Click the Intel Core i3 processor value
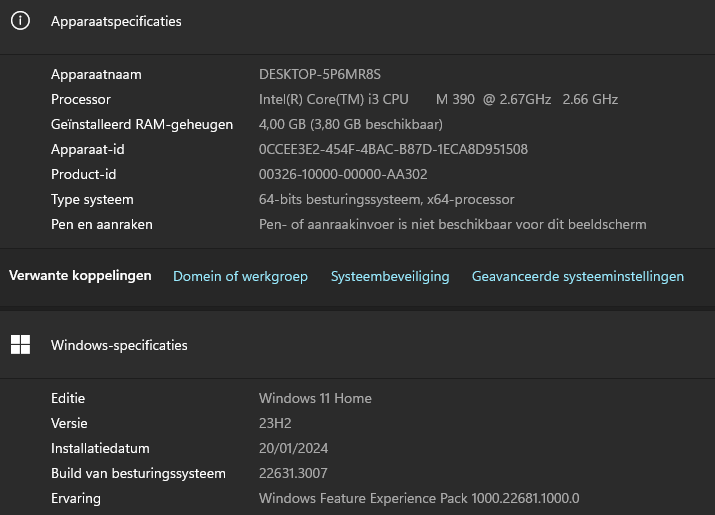The height and width of the screenshot is (515, 715). click(x=438, y=99)
